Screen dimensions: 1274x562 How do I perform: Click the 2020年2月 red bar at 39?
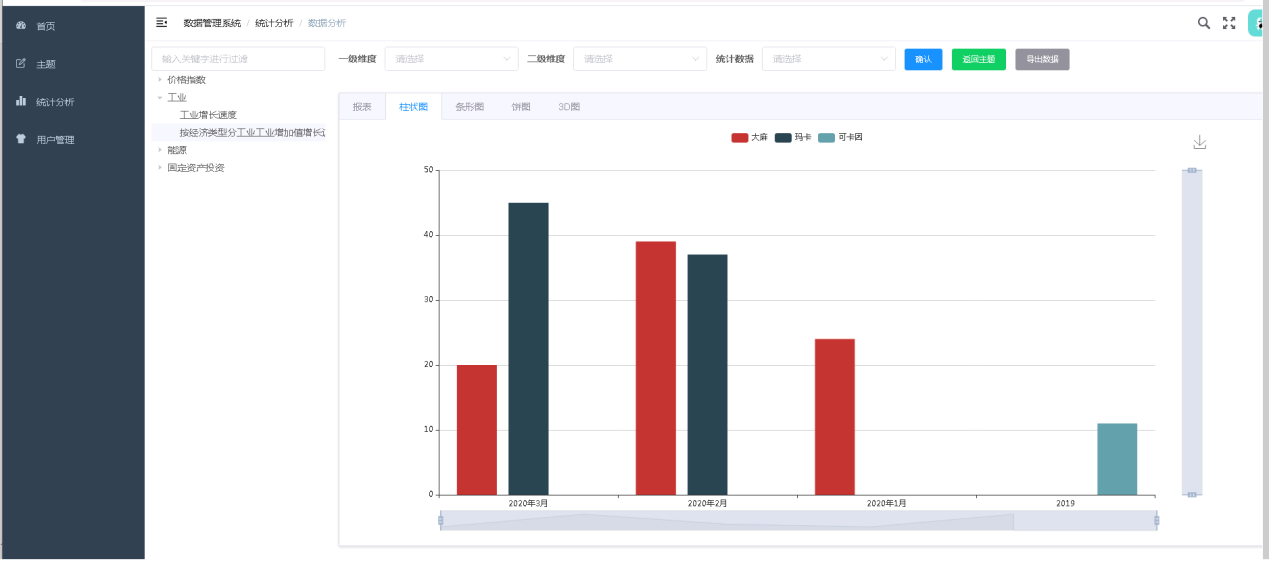point(656,368)
